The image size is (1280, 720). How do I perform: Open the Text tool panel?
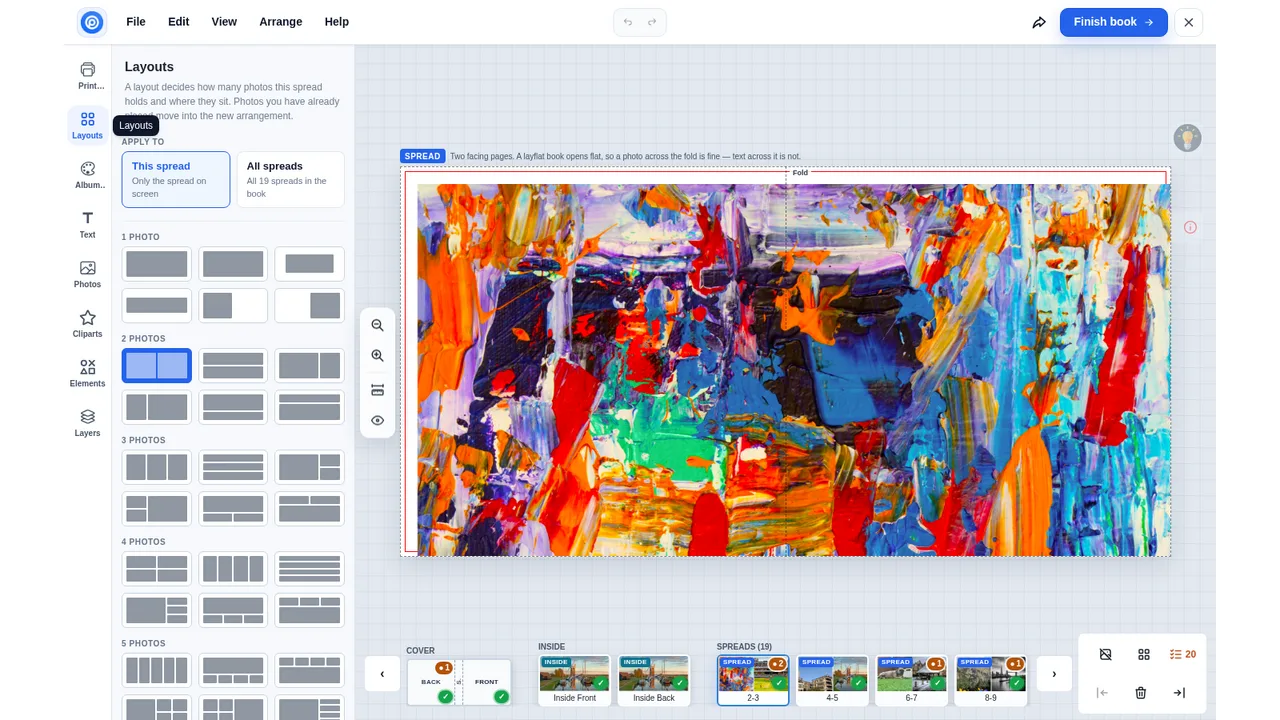click(x=88, y=225)
